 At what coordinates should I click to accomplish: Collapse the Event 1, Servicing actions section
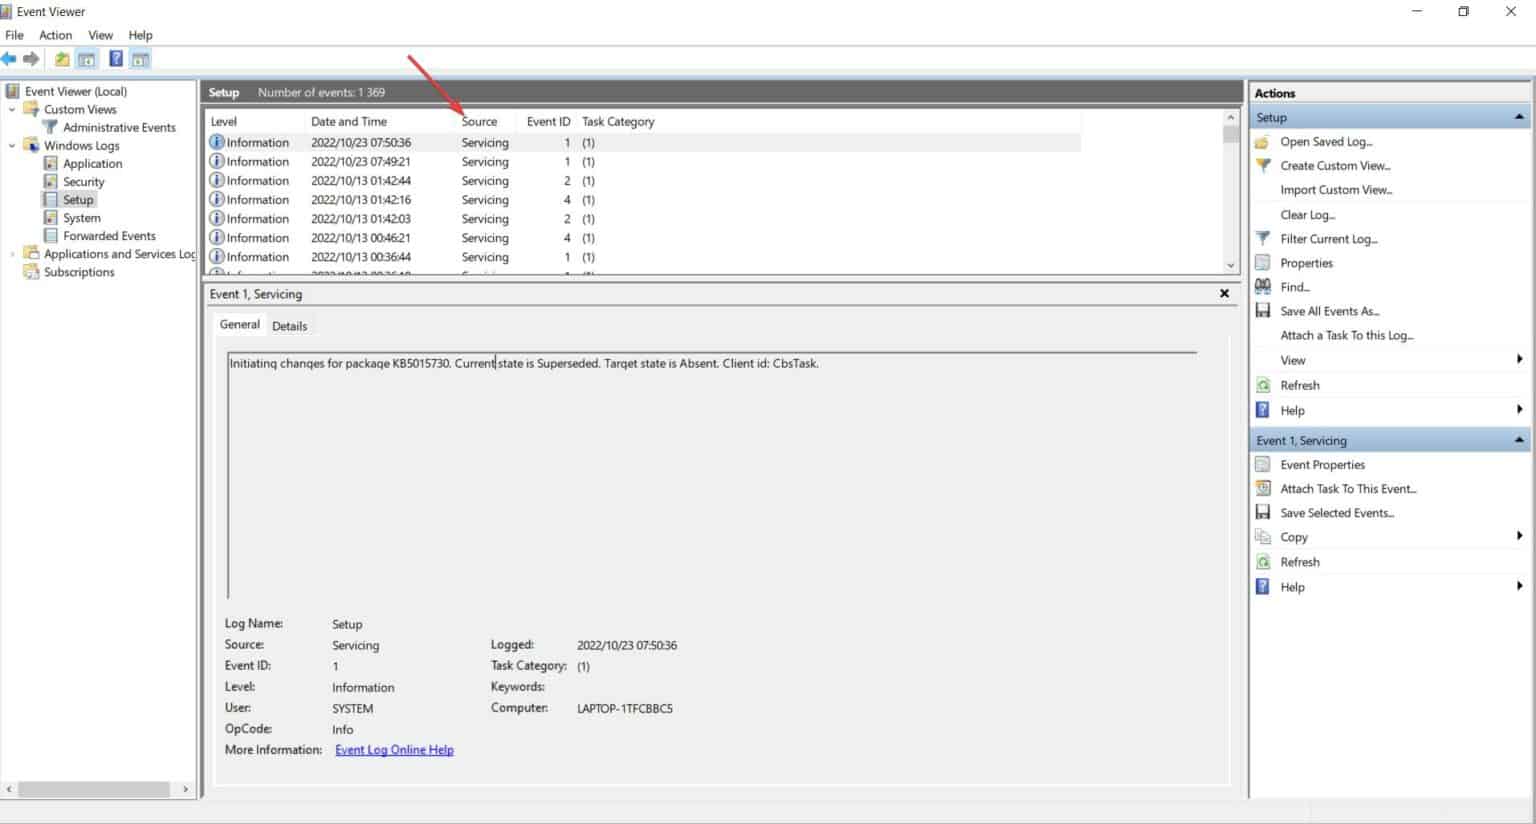tap(1519, 439)
